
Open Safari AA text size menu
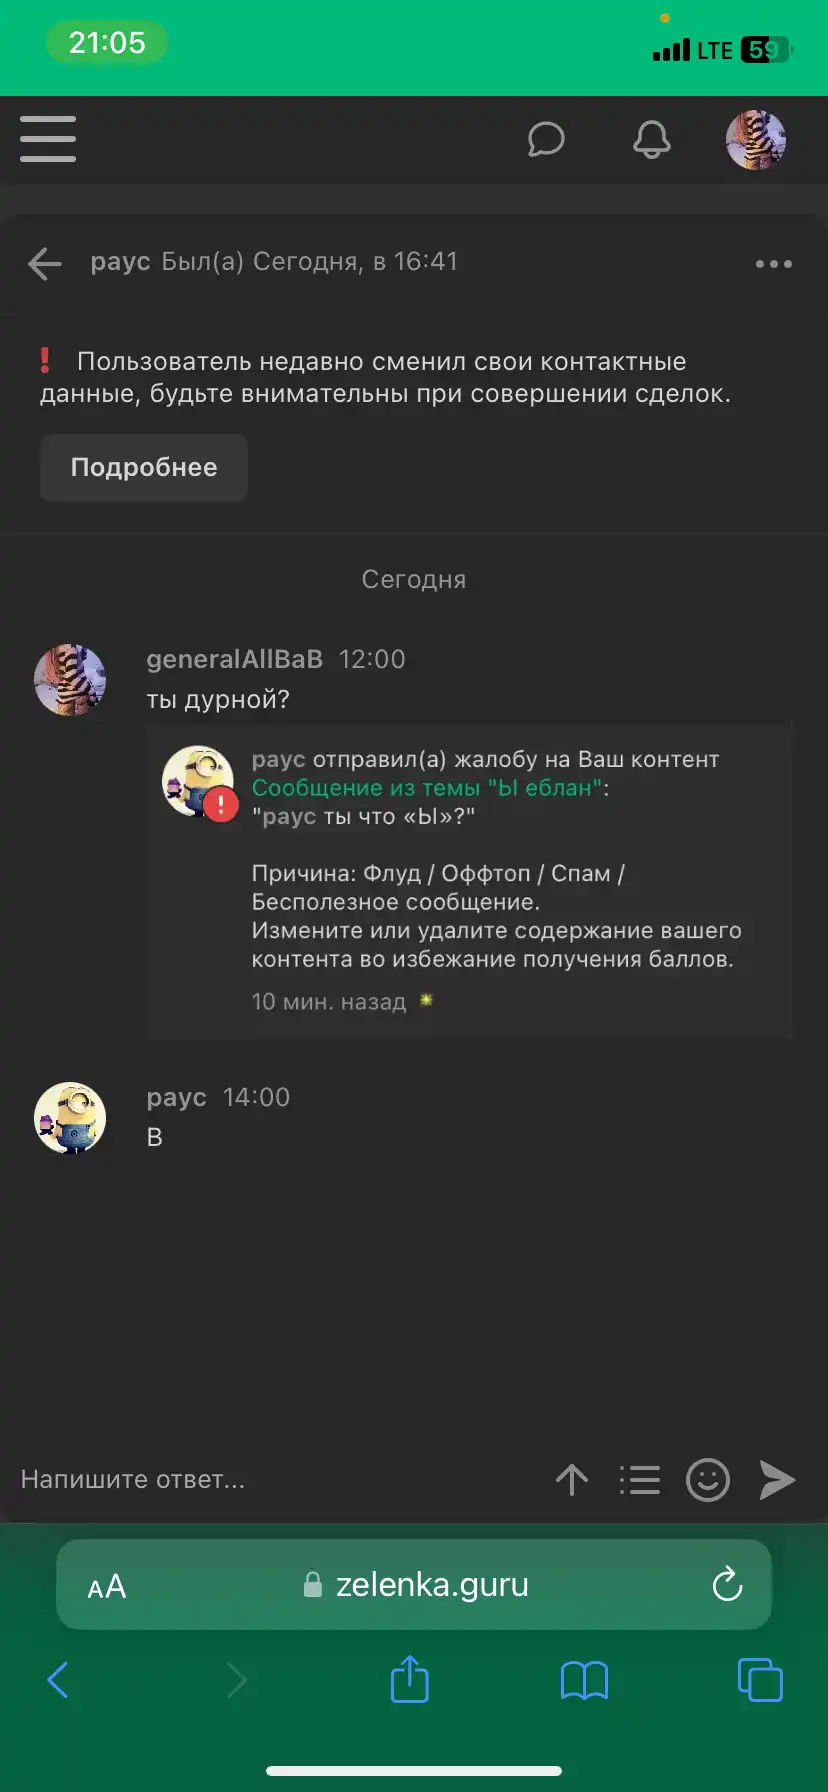[x=107, y=1587]
